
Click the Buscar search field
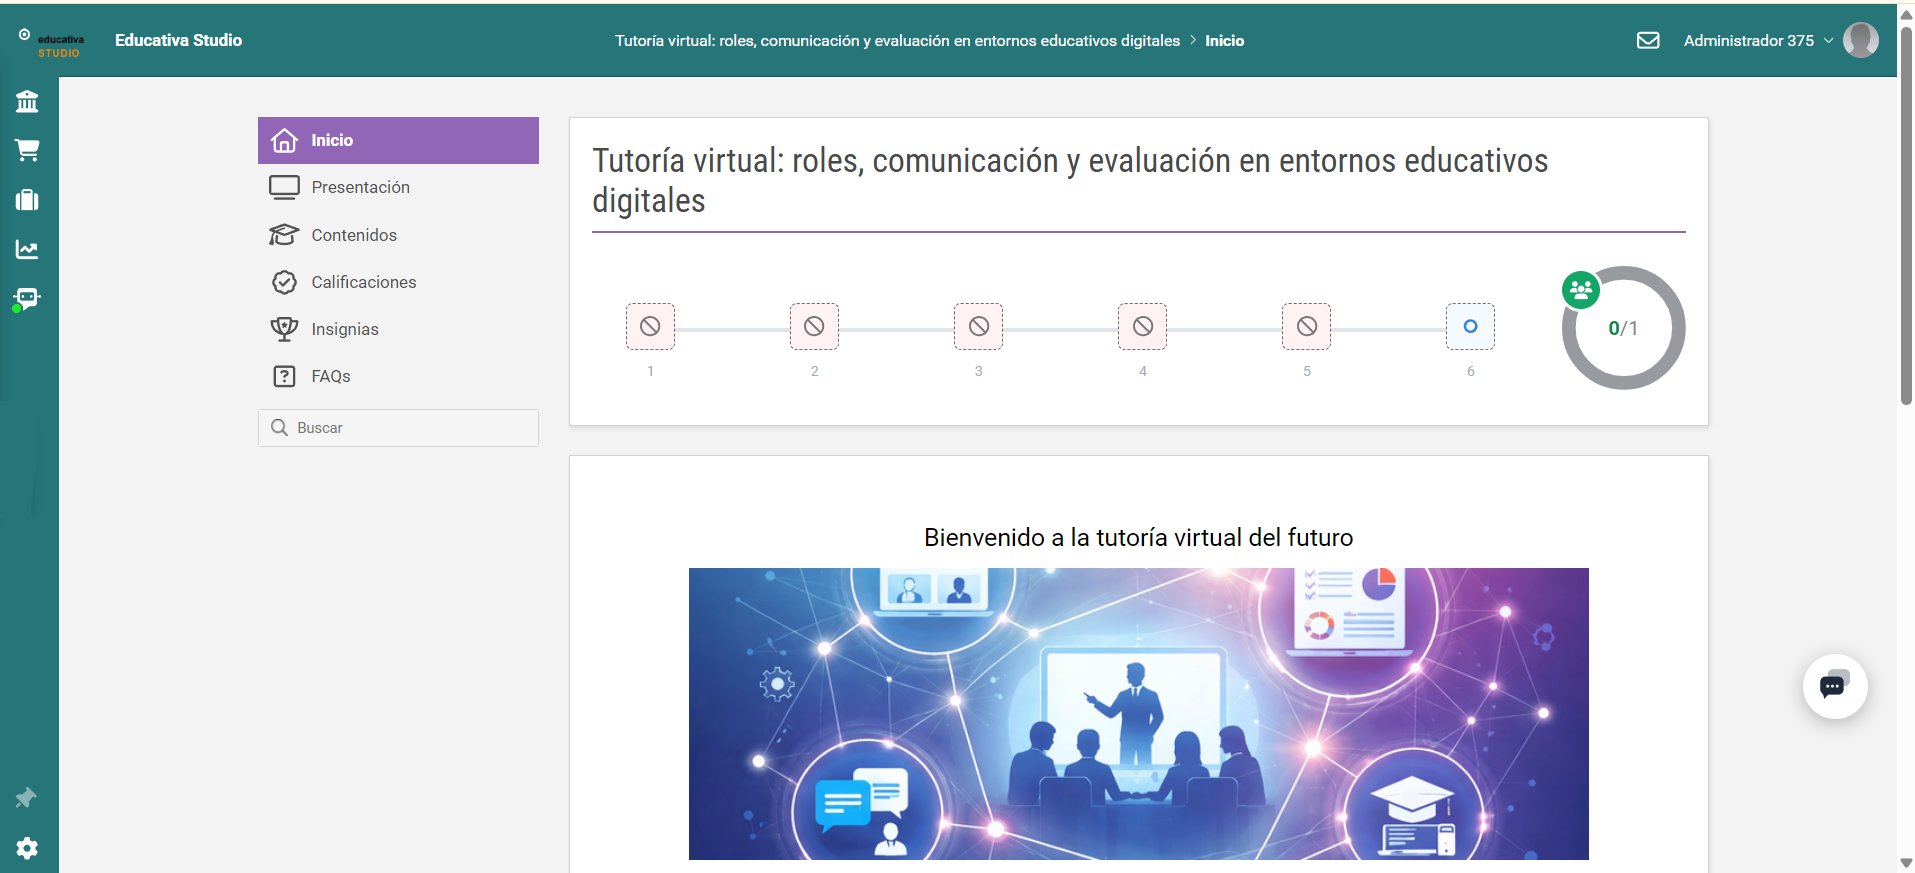[x=398, y=427]
